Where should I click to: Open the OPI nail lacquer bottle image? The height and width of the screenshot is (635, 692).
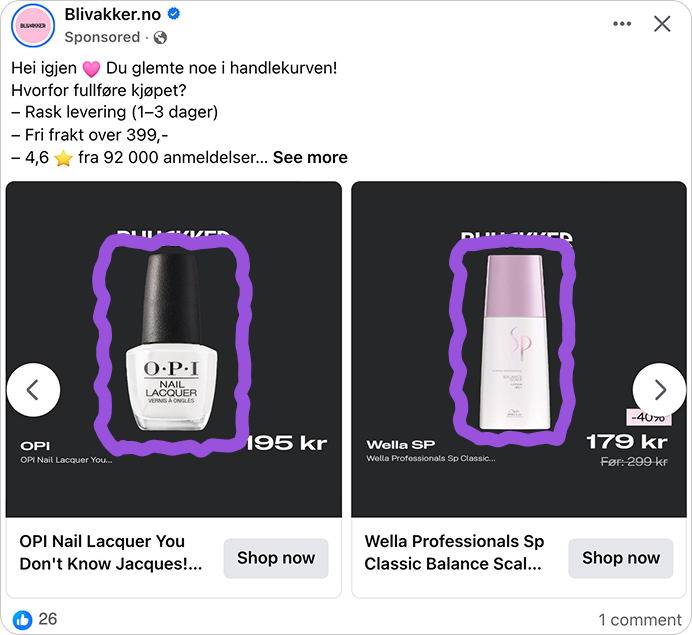point(171,340)
